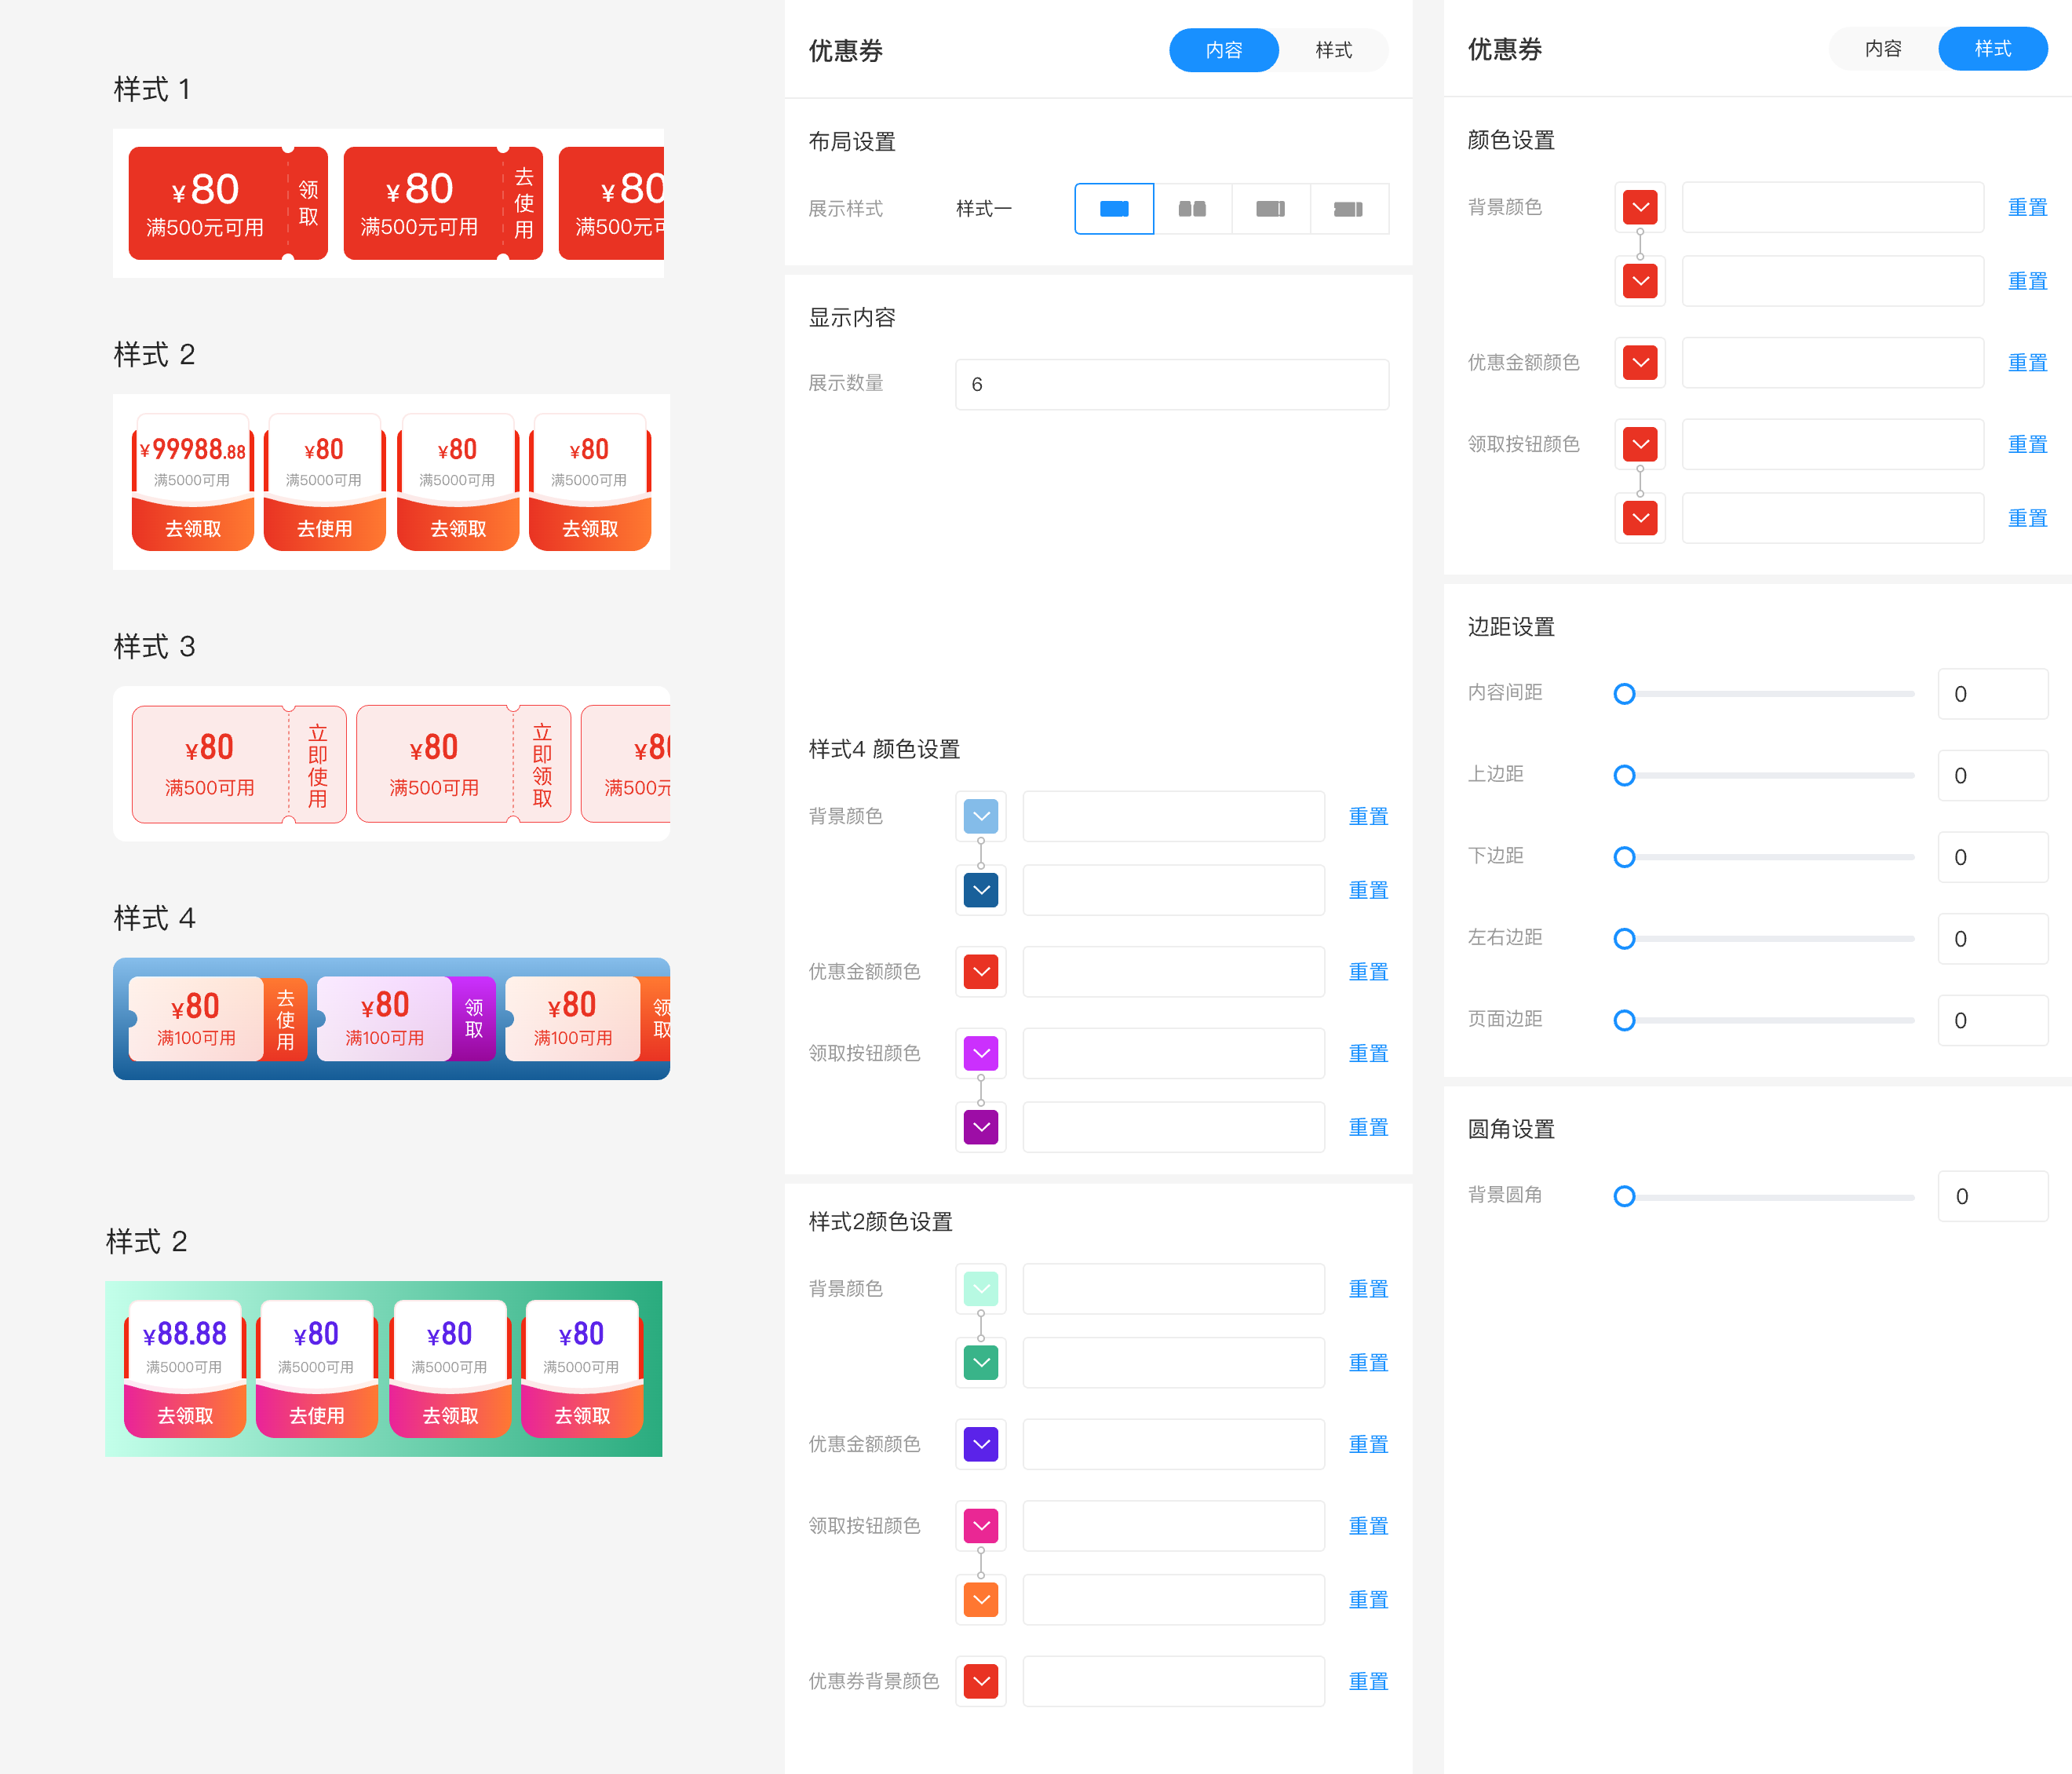Open the magenta 领取按钮颜色 swatch in 样式2颜色设置
This screenshot has width=2072, height=1774.
pyautogui.click(x=981, y=1526)
